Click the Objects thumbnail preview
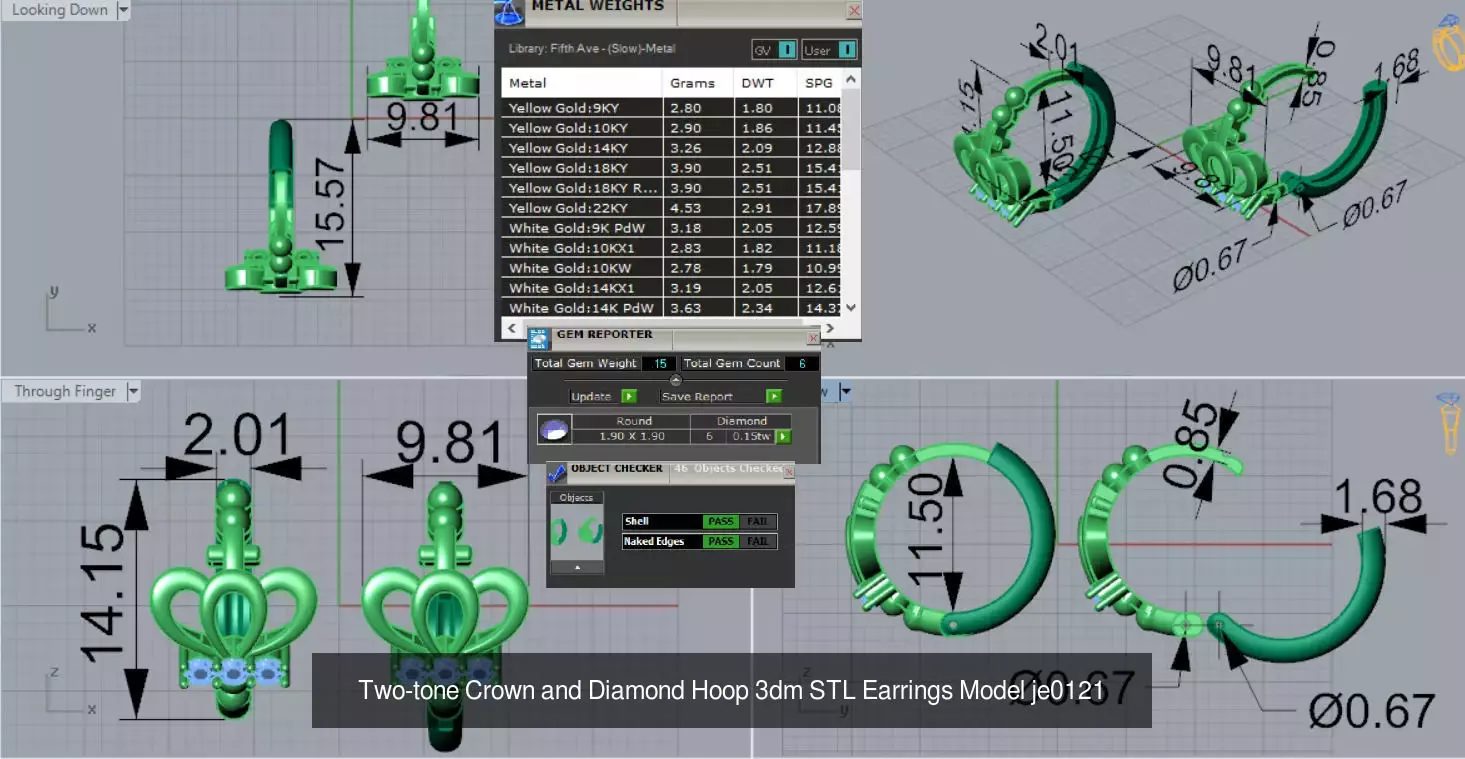This screenshot has height=759, width=1465. coord(576,531)
